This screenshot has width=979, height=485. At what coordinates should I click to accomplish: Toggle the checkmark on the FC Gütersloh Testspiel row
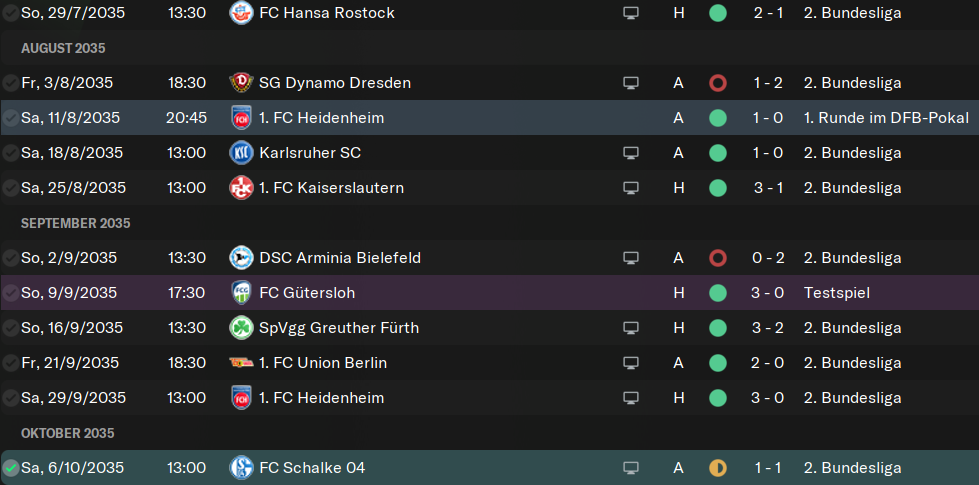(11, 292)
